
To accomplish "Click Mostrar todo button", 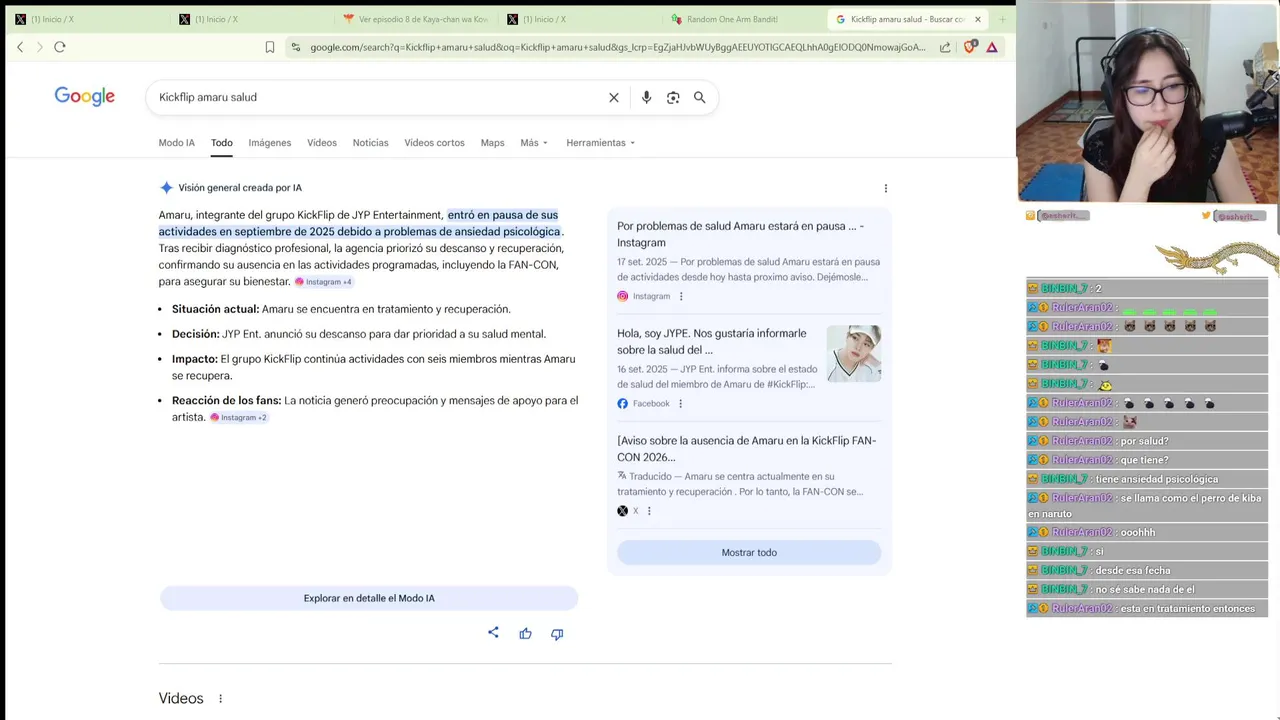I will (749, 552).
